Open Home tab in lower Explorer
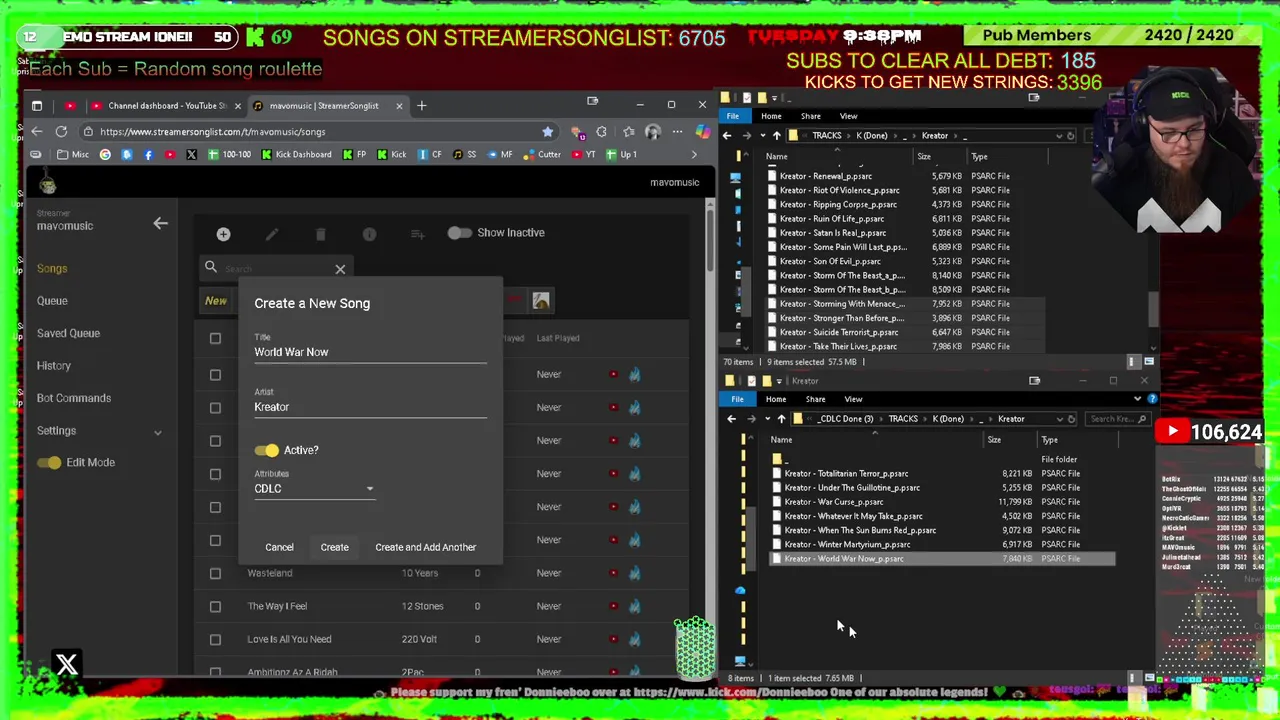The width and height of the screenshot is (1280, 720). [x=776, y=399]
